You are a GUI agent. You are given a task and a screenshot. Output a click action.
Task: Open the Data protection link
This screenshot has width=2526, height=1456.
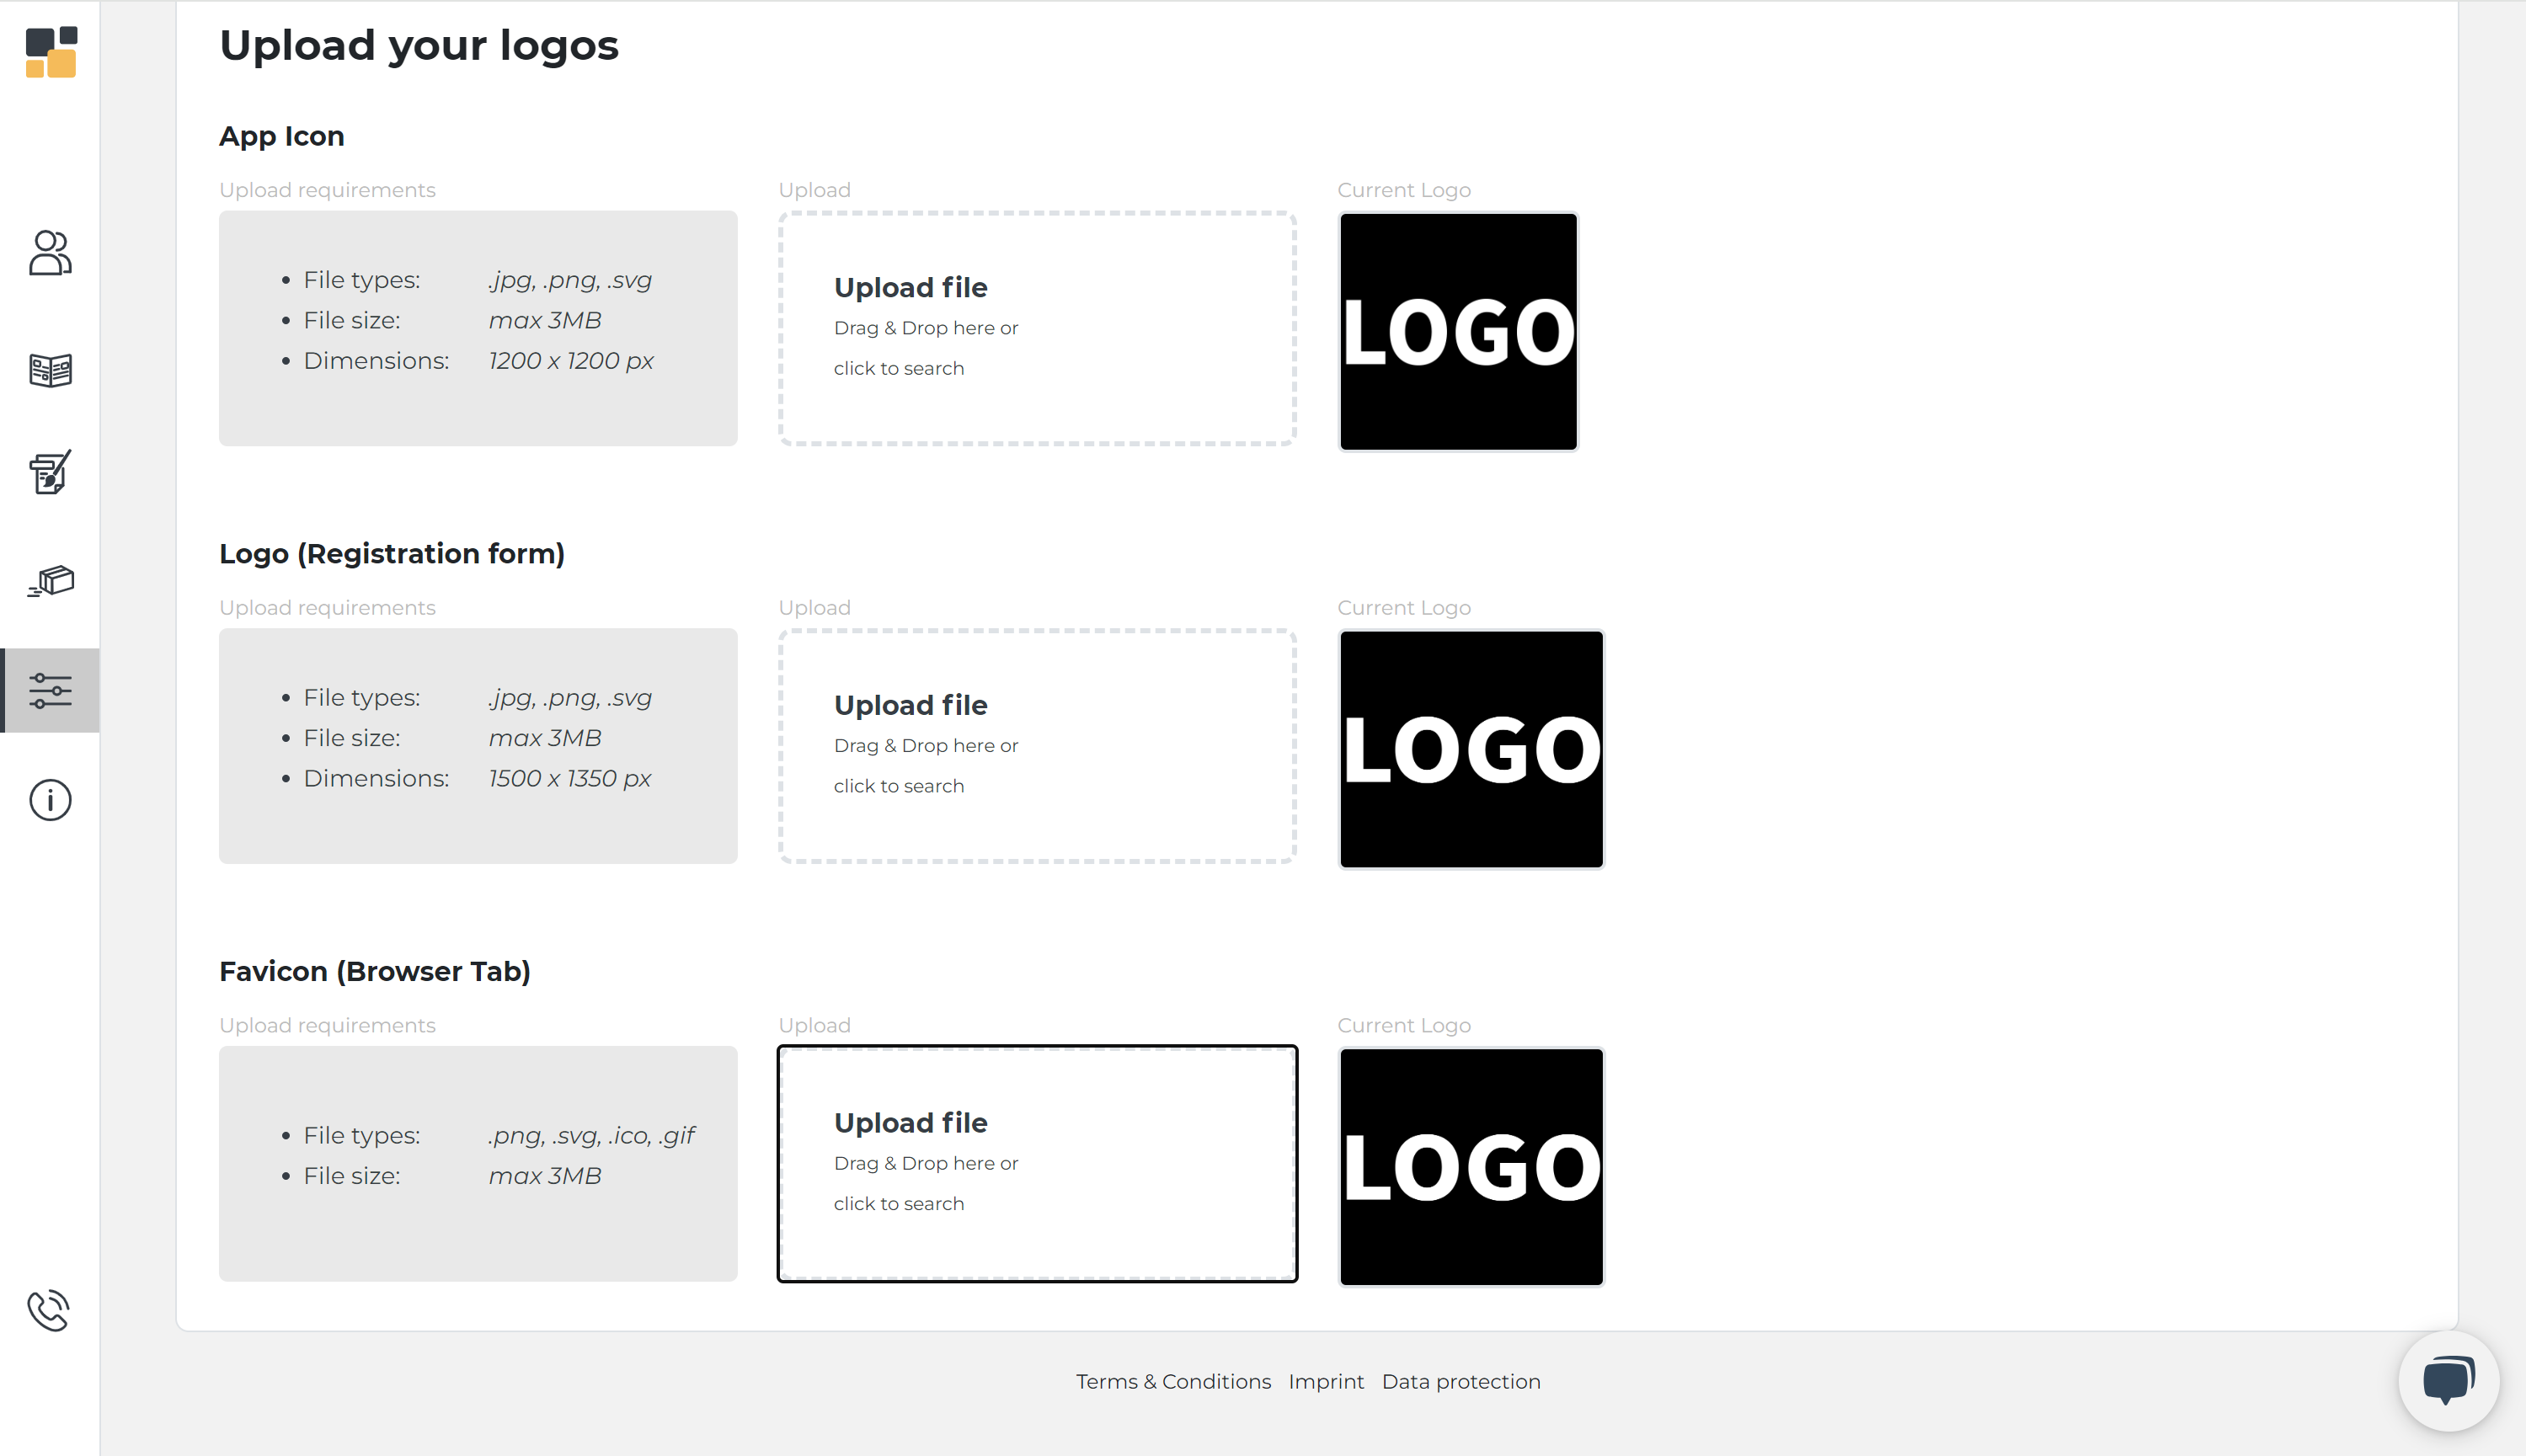(x=1461, y=1381)
